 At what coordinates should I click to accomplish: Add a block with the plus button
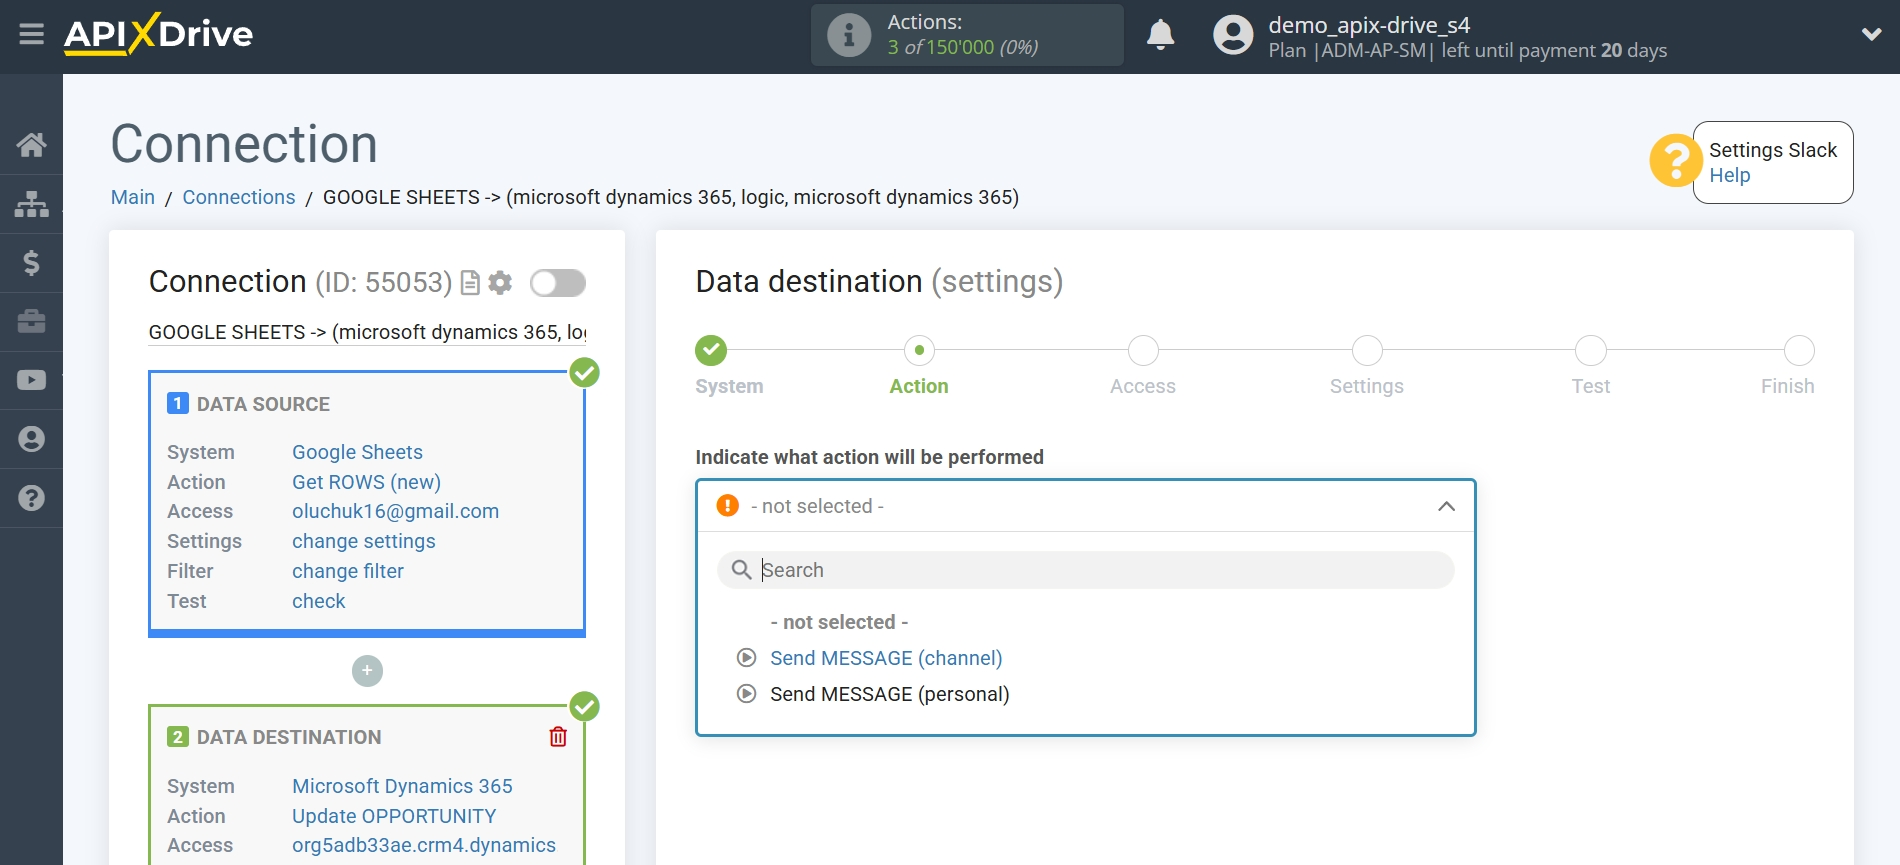point(367,671)
